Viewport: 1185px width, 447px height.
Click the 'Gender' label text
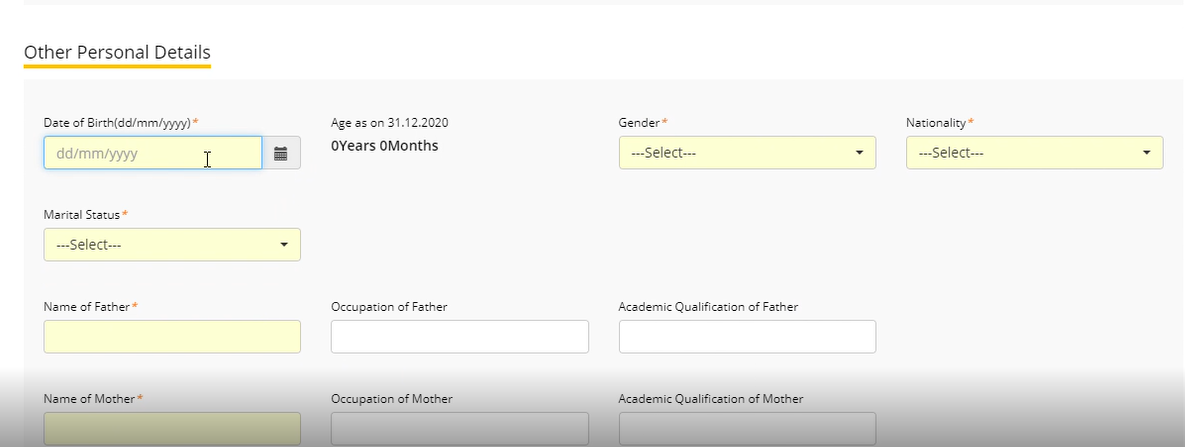point(639,123)
